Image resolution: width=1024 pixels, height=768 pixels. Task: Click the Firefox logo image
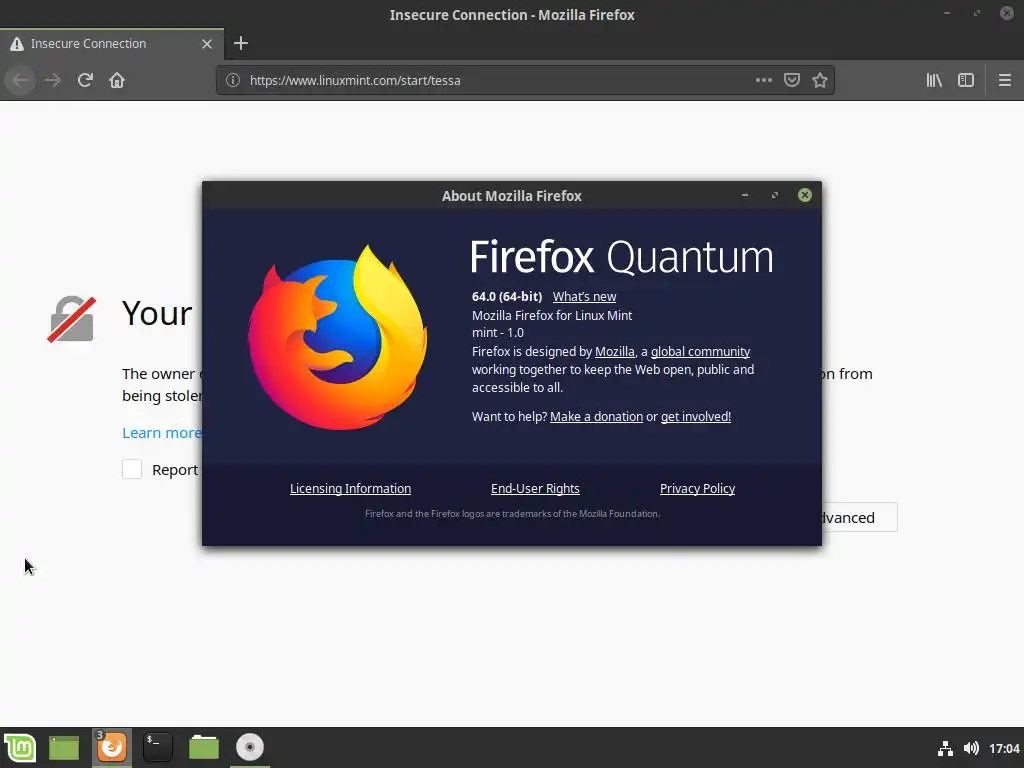pos(337,337)
